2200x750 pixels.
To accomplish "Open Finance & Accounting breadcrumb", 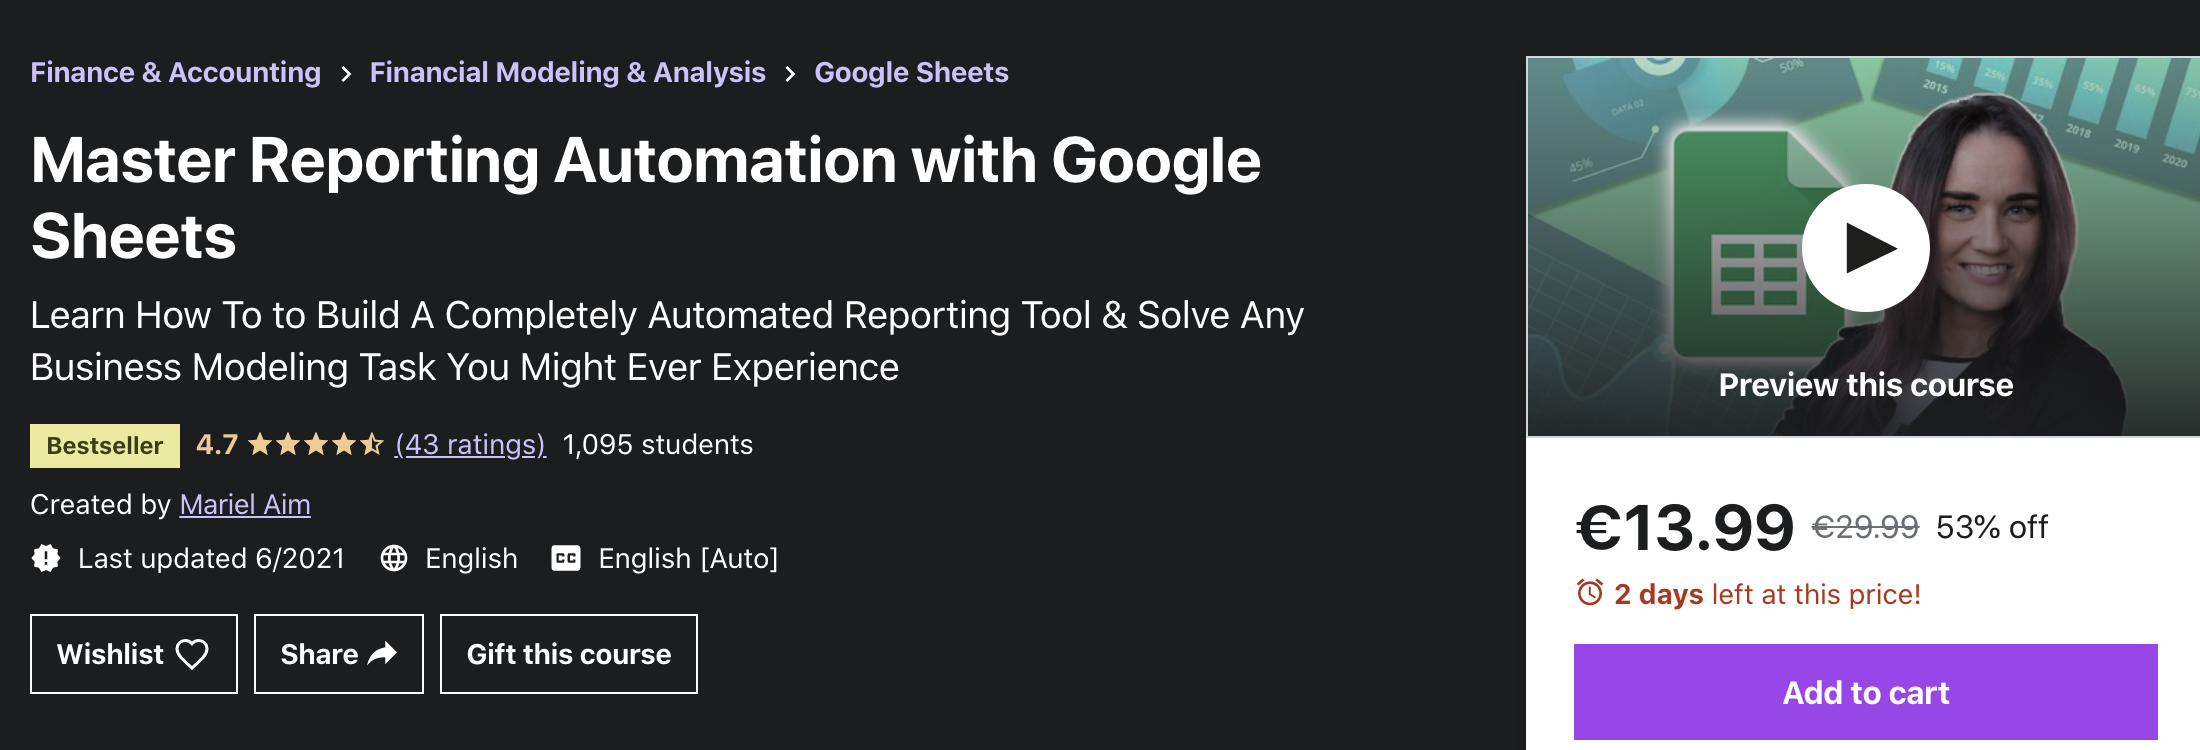I will [x=175, y=72].
